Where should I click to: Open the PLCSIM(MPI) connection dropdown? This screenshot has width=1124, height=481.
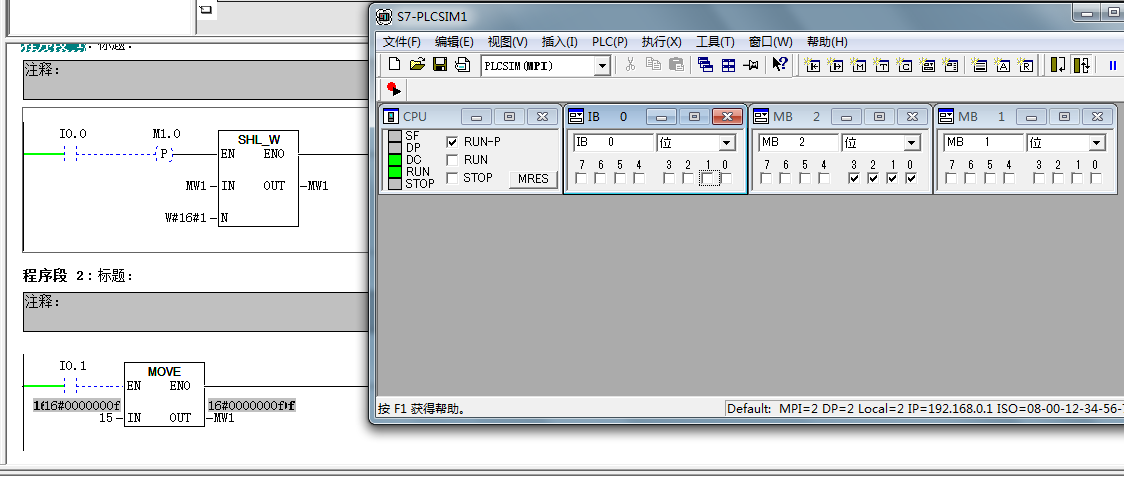[x=602, y=65]
